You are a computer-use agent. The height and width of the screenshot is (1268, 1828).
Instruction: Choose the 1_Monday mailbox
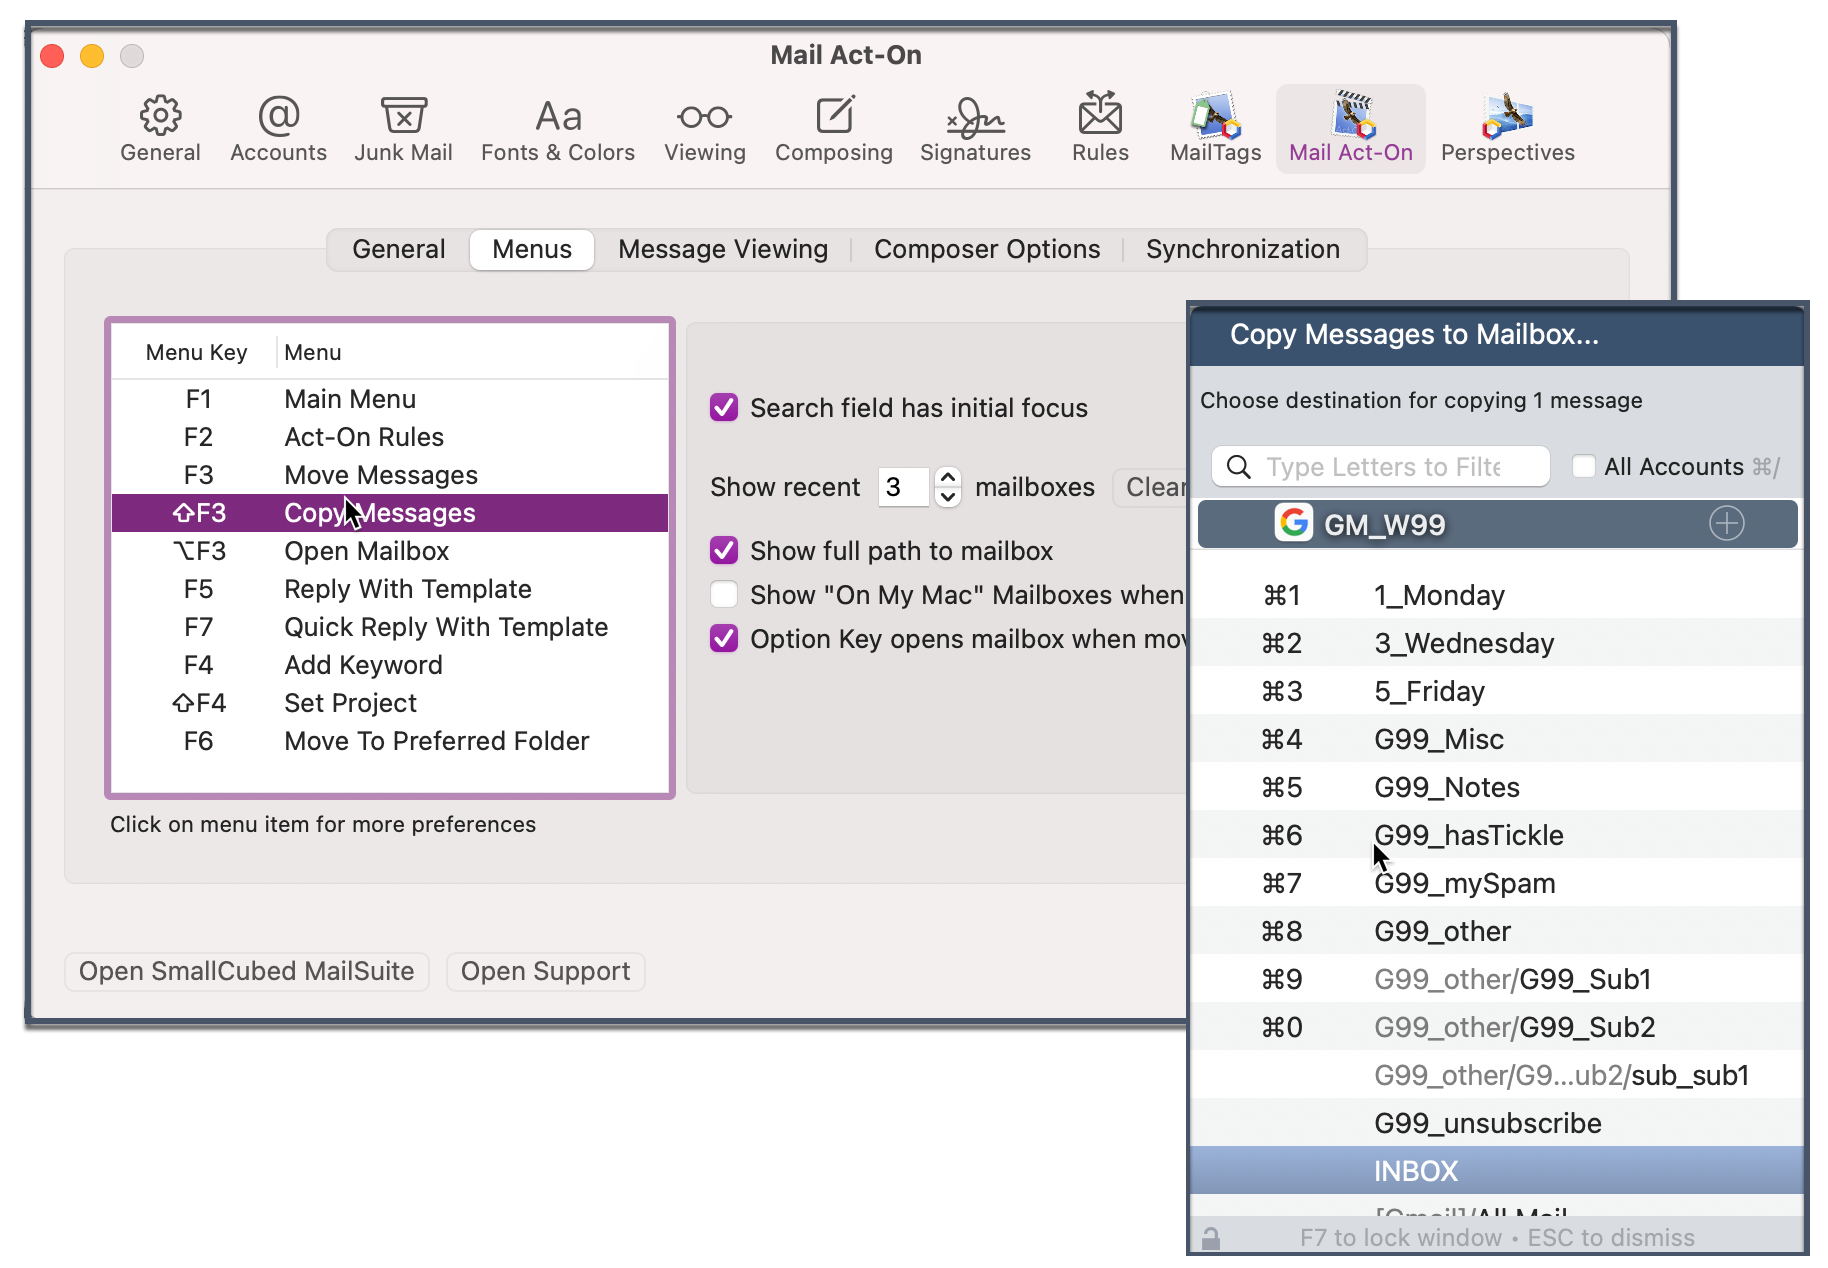1497,595
